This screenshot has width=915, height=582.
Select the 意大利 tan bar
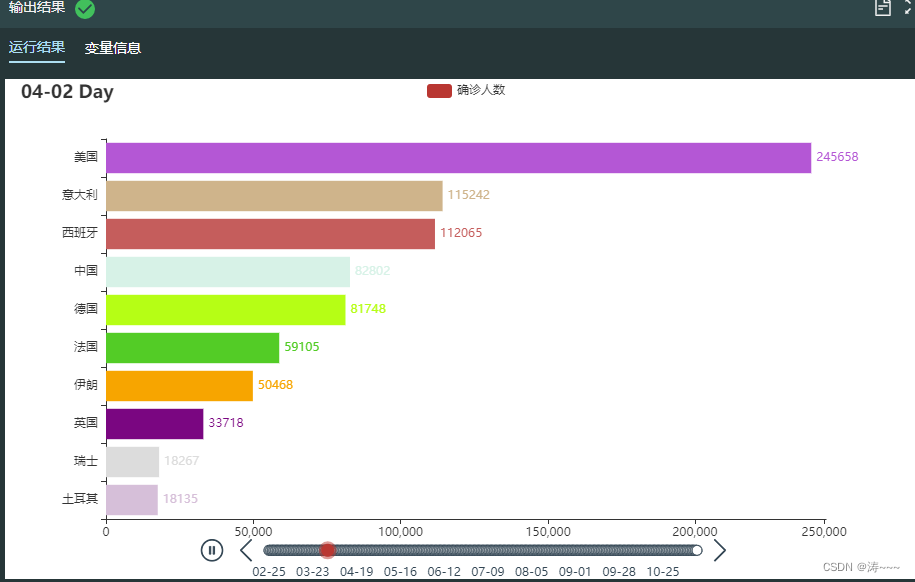point(274,196)
